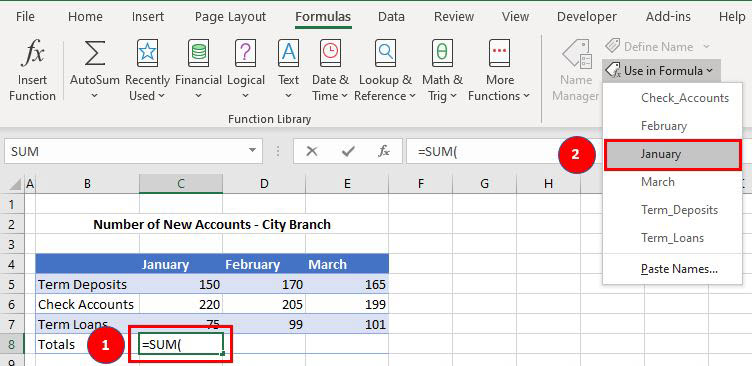Open Lookup & Reference functions icon
Image resolution: width=752 pixels, height=366 pixels.
coord(385,53)
